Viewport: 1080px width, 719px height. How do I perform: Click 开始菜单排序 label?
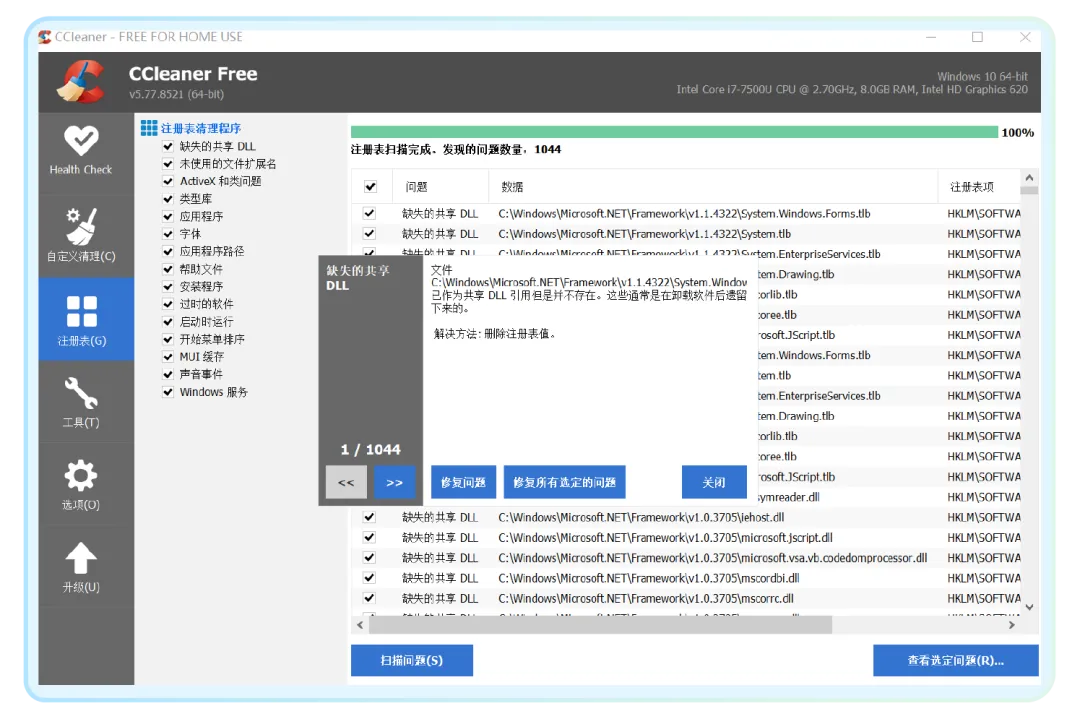click(212, 340)
